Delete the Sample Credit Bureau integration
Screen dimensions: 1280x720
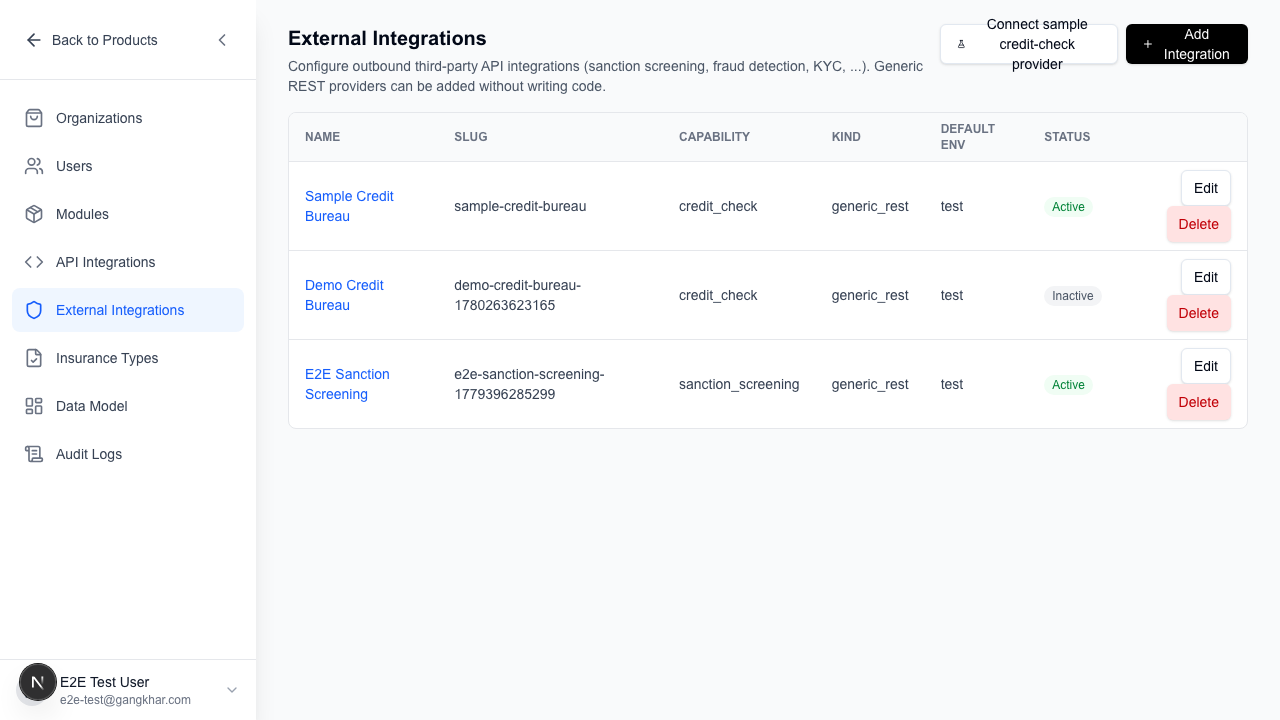click(x=1198, y=224)
